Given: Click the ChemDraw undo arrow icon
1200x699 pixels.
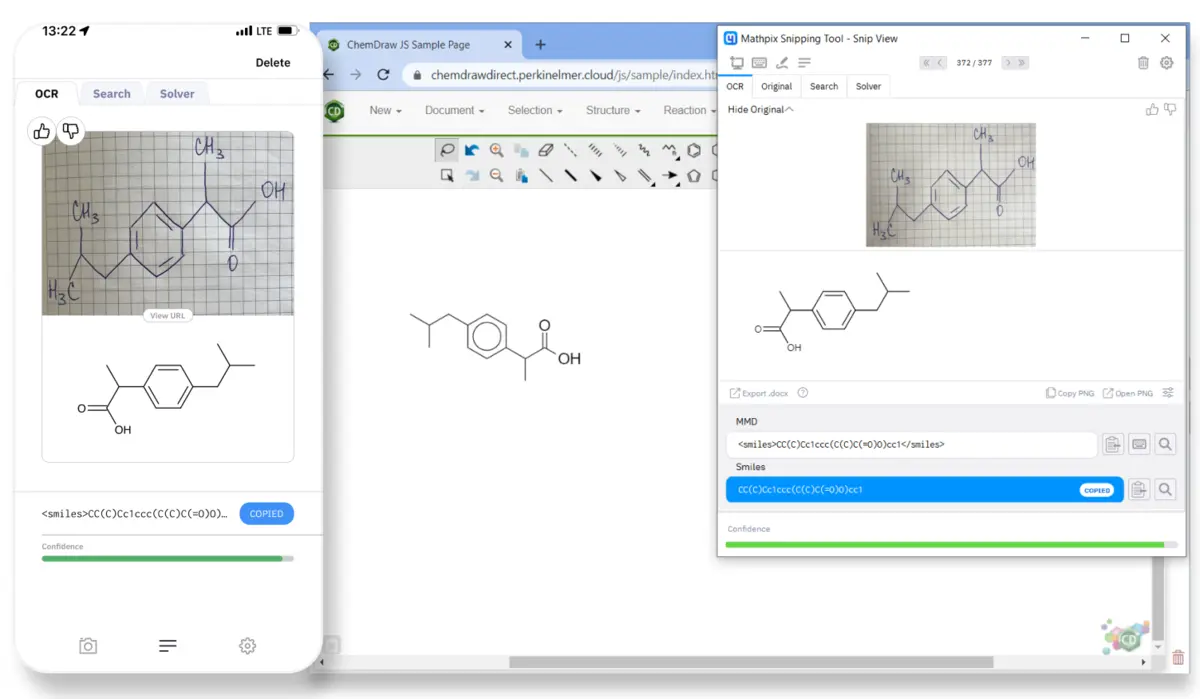Looking at the screenshot, I should [471, 151].
